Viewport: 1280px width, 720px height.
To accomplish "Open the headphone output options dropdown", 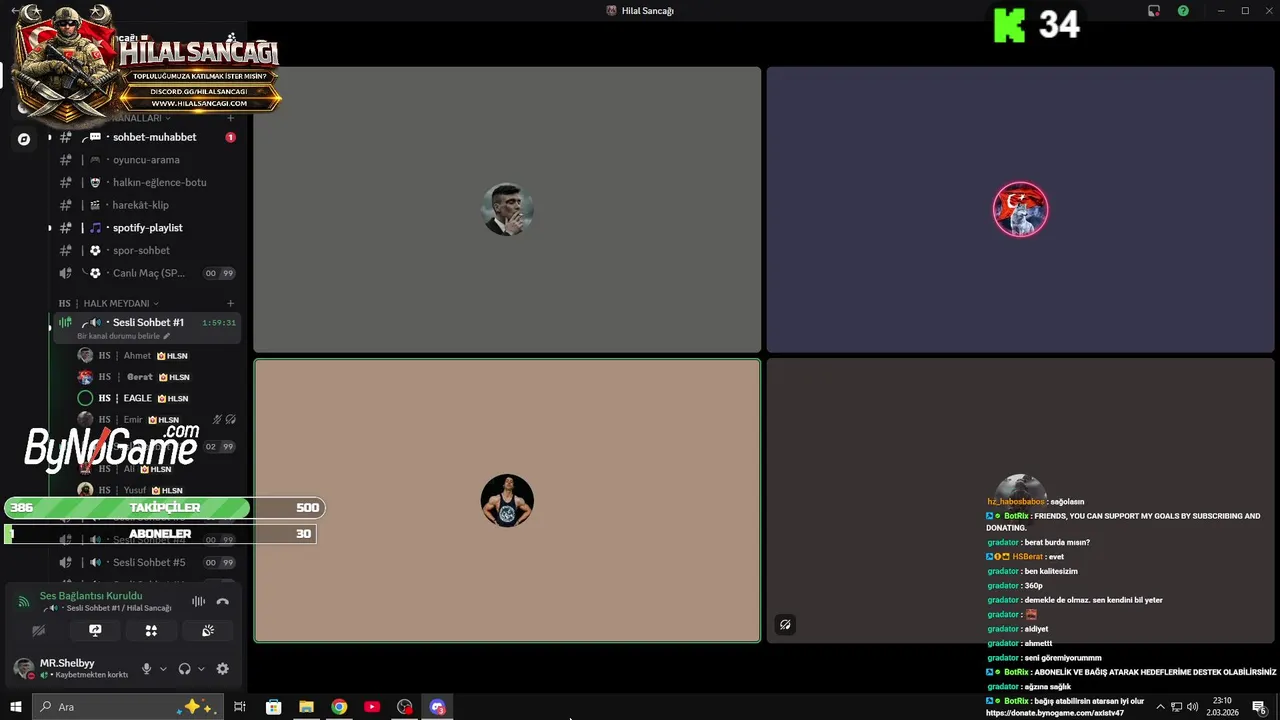I will [x=201, y=669].
